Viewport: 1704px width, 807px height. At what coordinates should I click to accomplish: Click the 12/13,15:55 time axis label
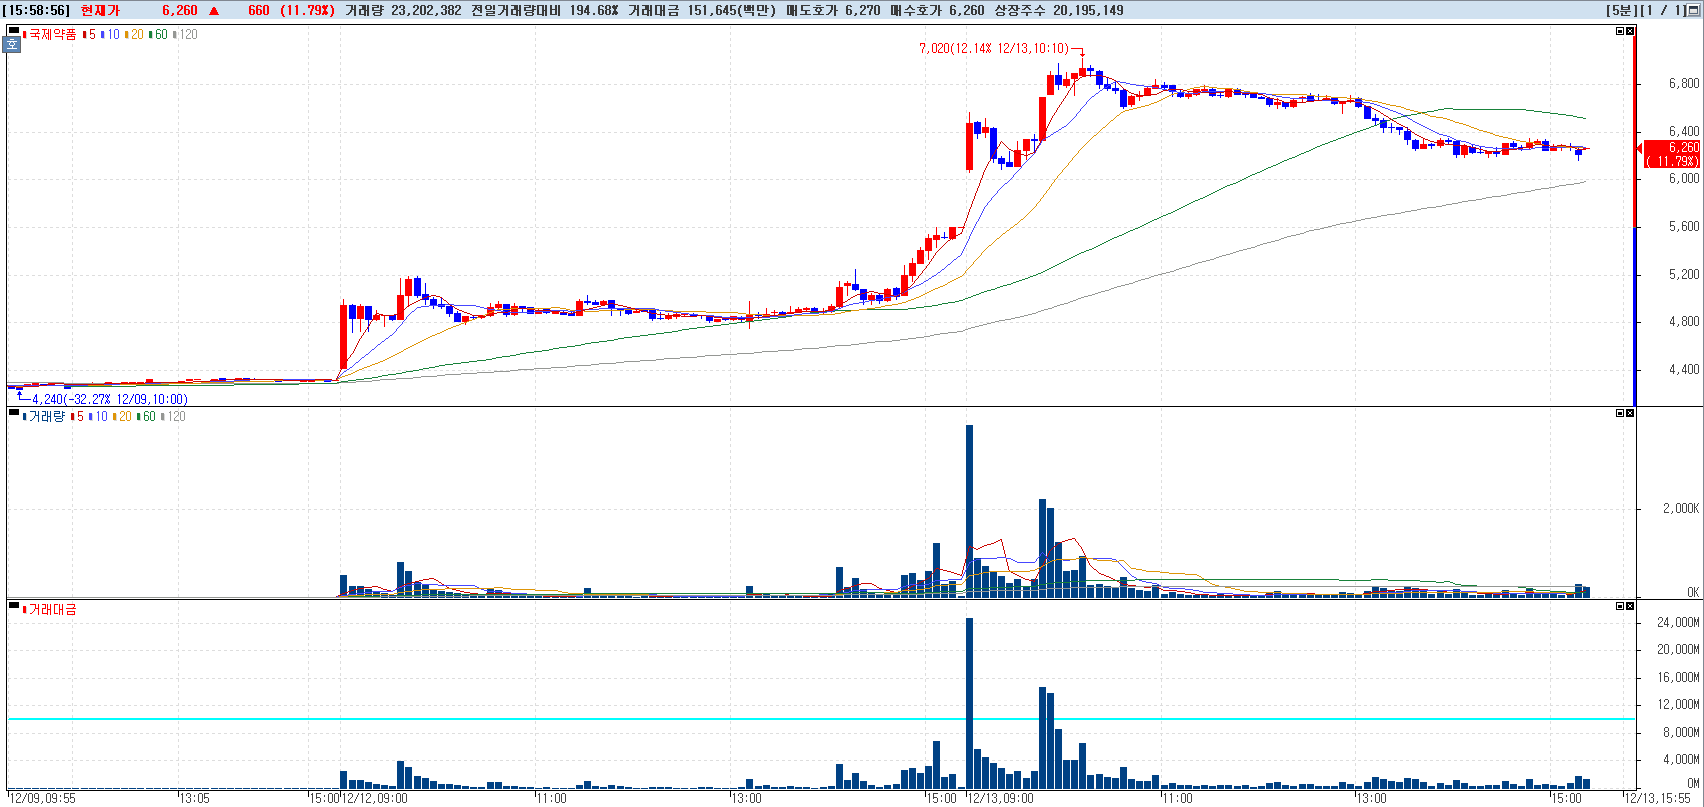[1658, 798]
